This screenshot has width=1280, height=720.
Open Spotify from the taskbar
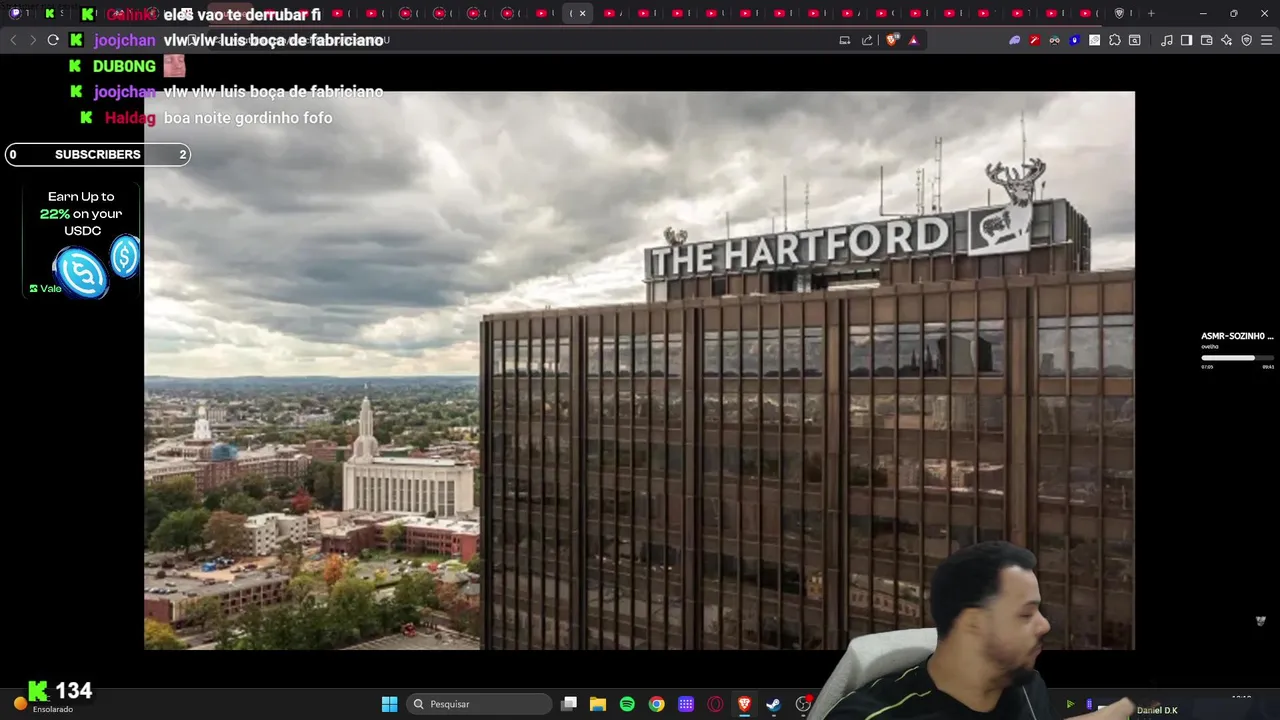(x=627, y=704)
